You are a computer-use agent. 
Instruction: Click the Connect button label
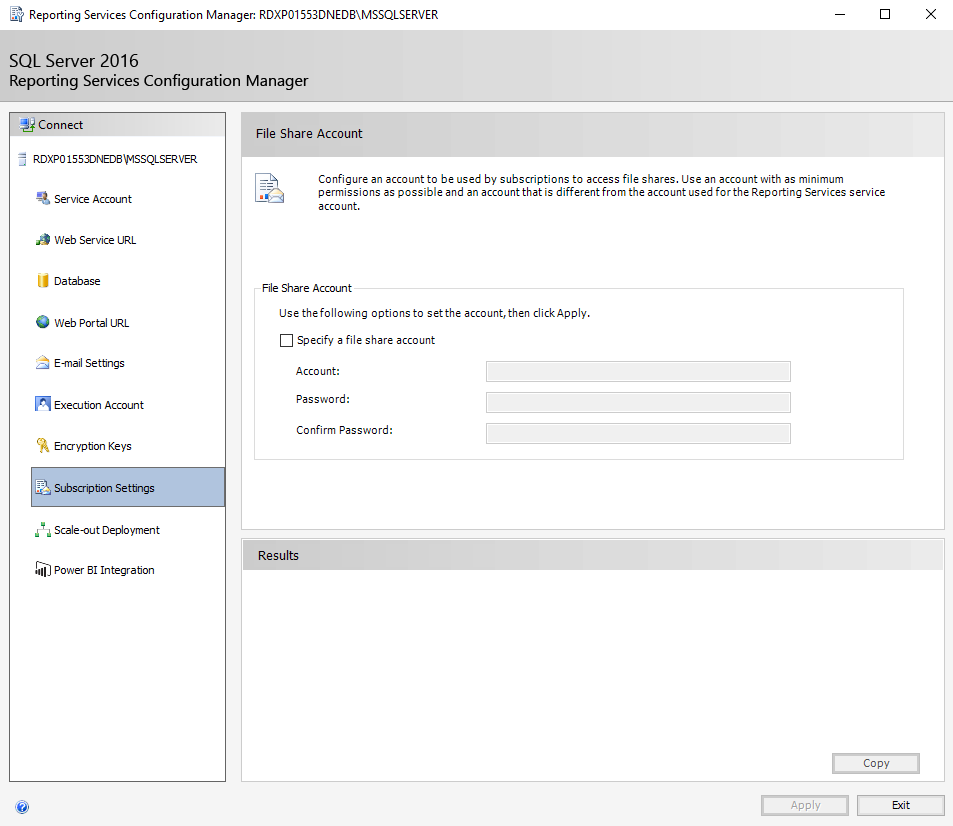pos(61,125)
